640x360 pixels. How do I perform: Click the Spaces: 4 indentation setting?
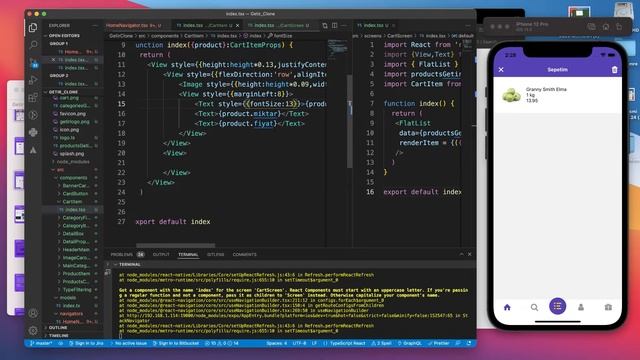pyautogui.click(x=277, y=343)
